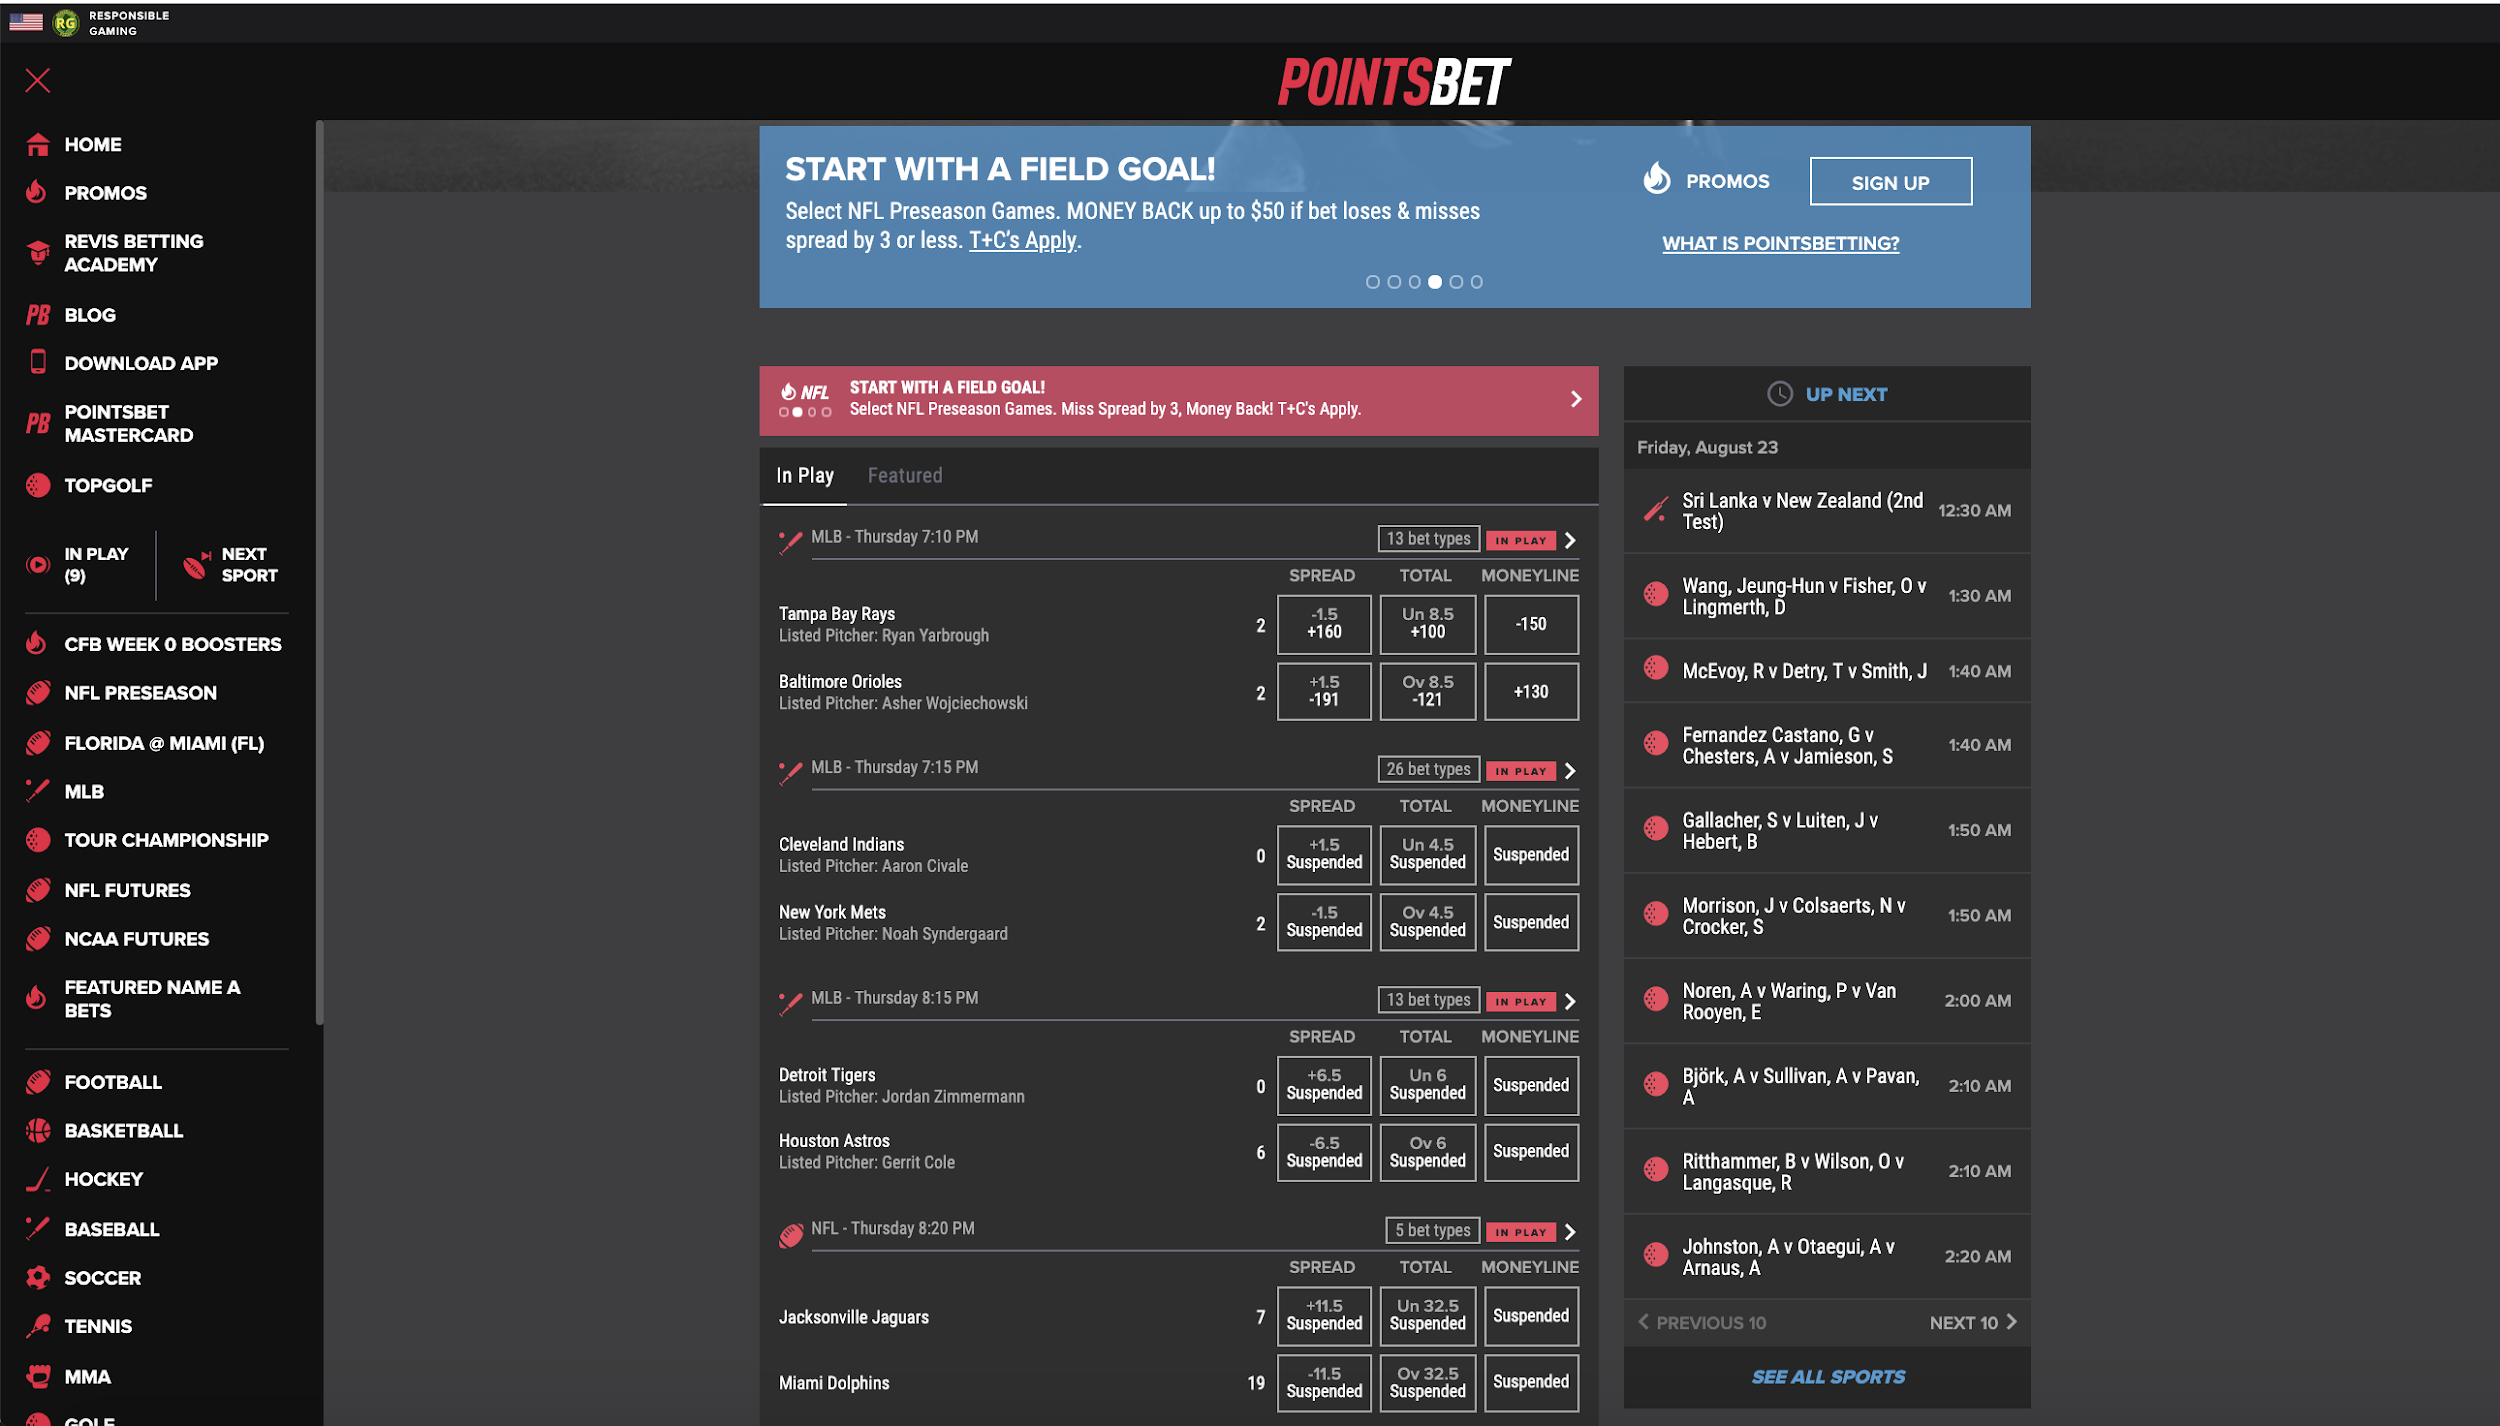The image size is (2500, 1426).
Task: Select first carousel dot in blue banner
Action: [1372, 282]
